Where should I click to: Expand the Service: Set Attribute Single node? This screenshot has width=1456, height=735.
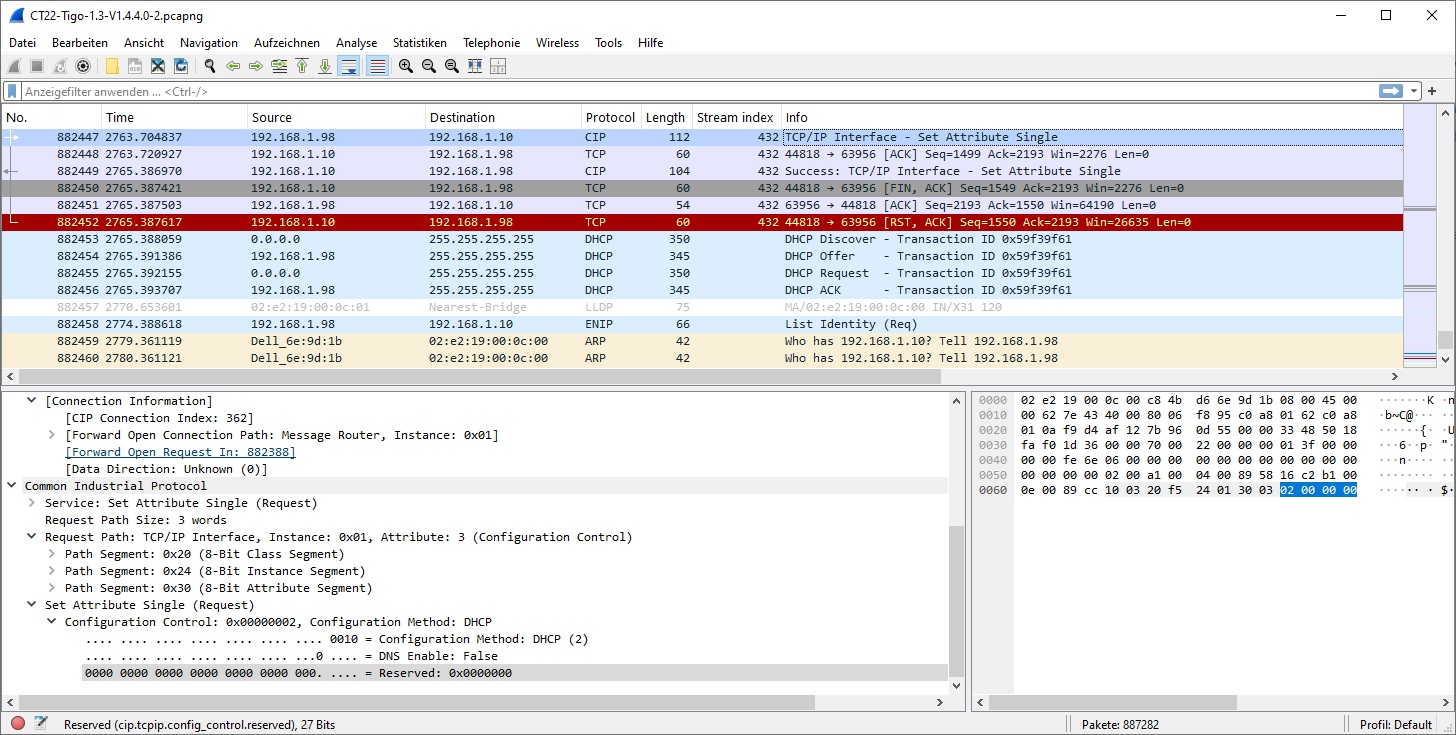coord(33,503)
